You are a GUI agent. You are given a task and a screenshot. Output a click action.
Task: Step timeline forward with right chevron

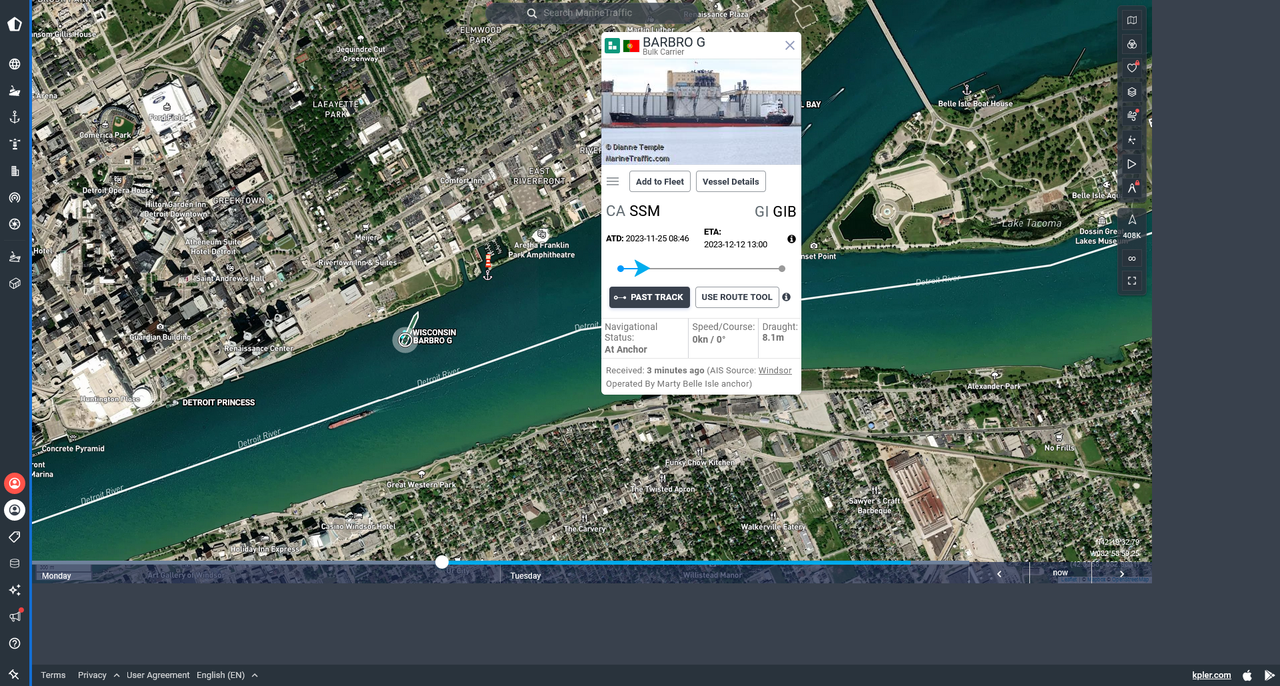[x=1121, y=573]
